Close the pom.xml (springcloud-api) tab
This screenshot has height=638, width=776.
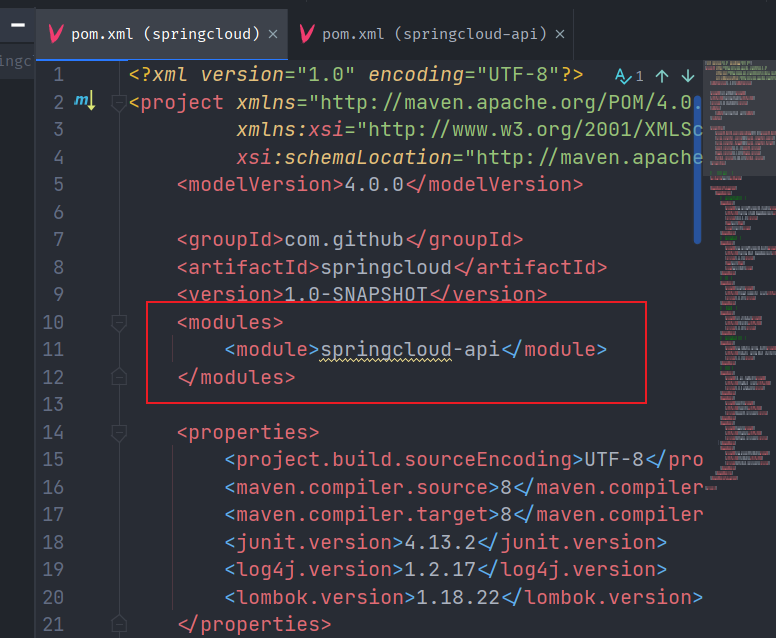[560, 34]
